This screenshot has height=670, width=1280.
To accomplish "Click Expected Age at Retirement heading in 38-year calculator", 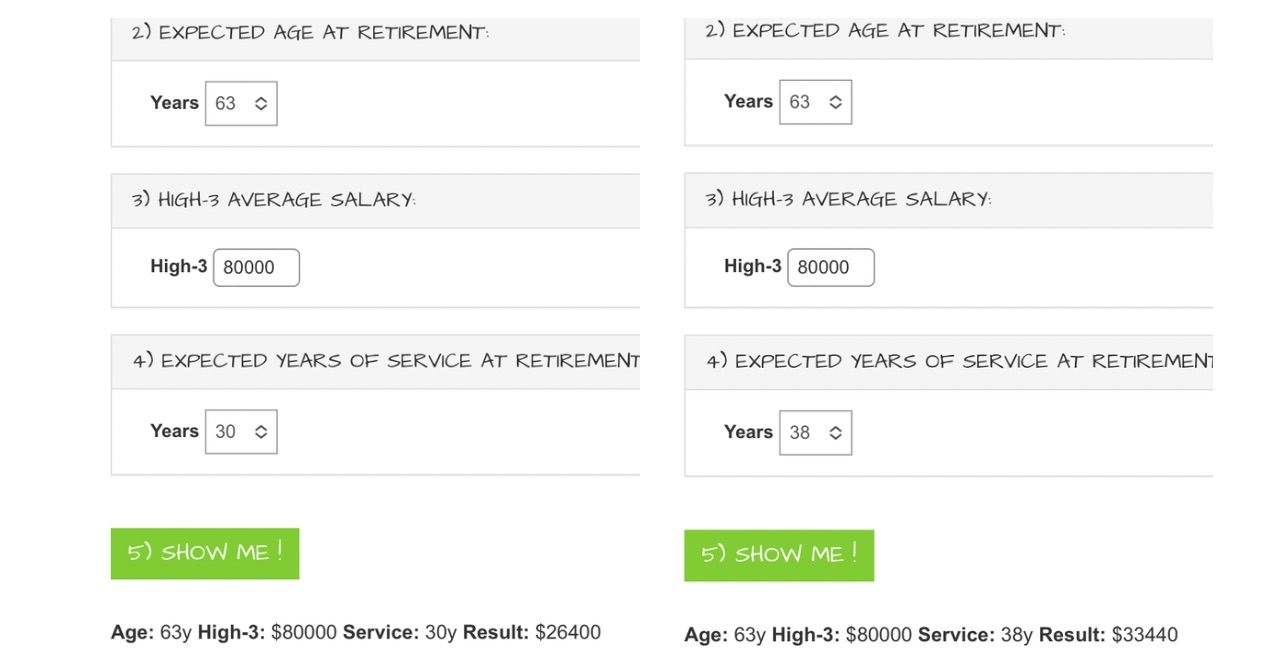I will [886, 31].
